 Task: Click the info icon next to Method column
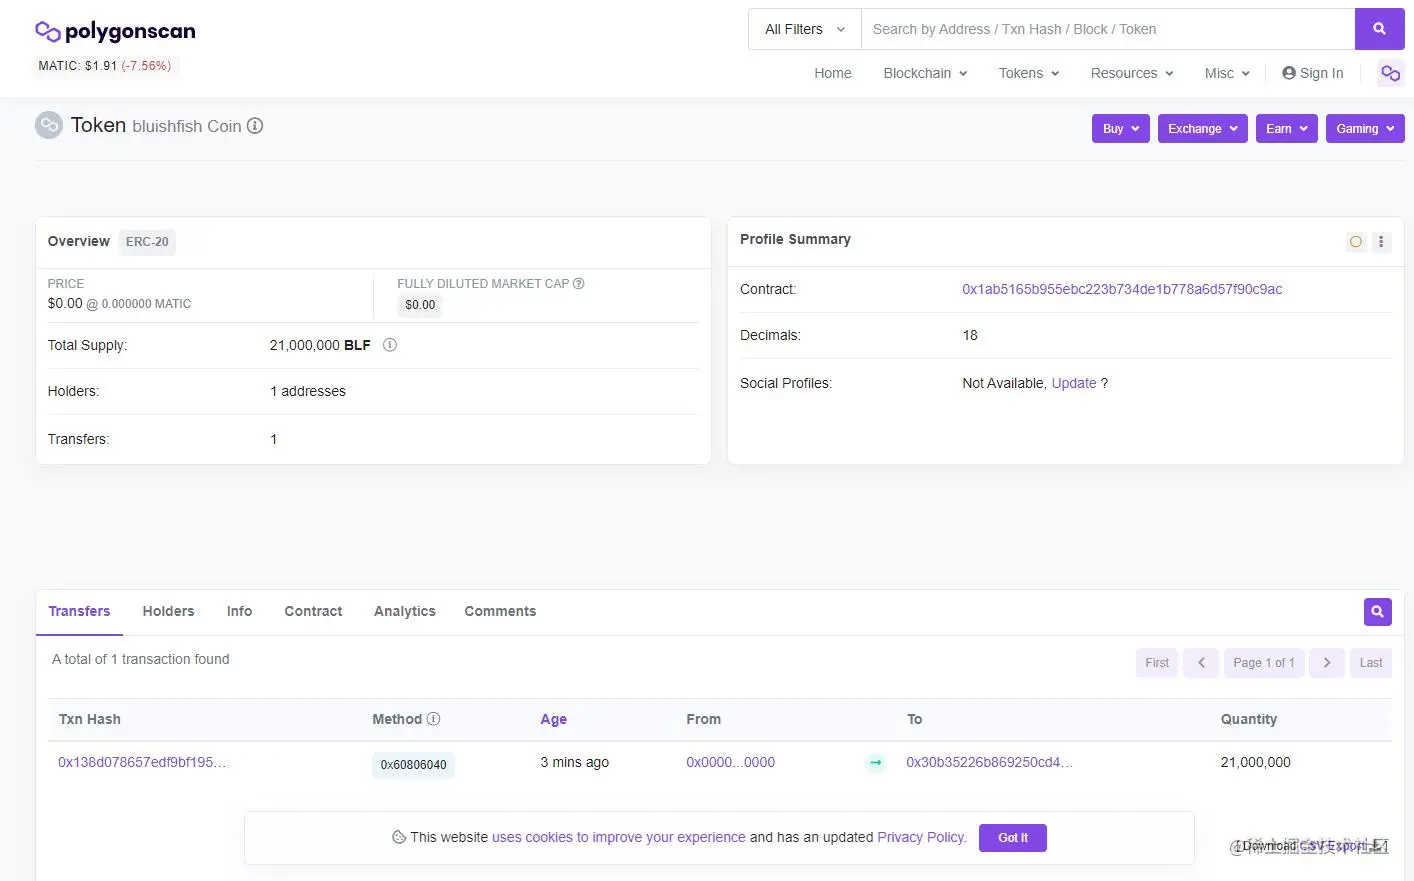tap(433, 719)
